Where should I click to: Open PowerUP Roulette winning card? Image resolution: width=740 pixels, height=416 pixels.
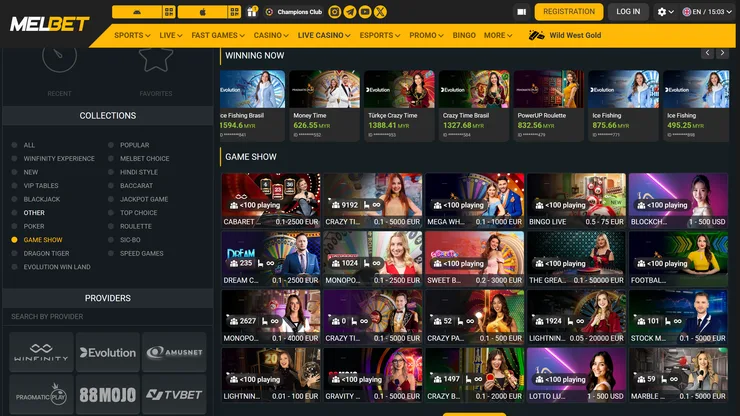coord(548,106)
